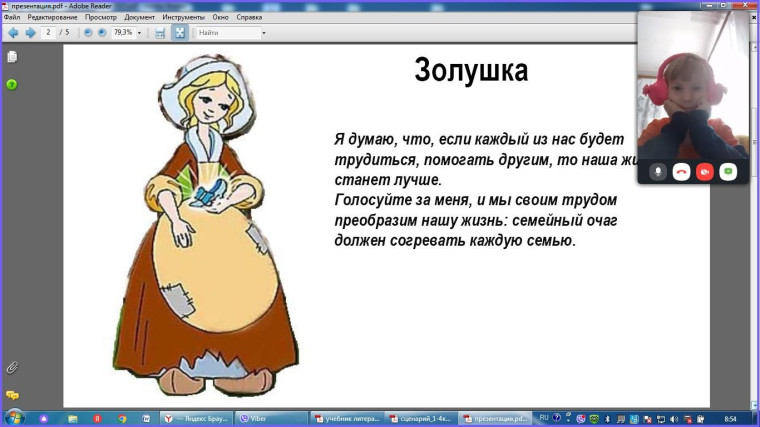Switch to учебник литера... PDF taskbar window
The width and height of the screenshot is (760, 427).
pos(347,419)
